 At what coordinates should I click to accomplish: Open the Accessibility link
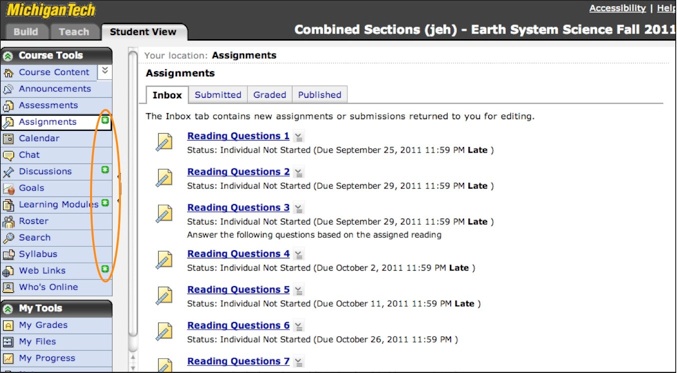tap(617, 8)
